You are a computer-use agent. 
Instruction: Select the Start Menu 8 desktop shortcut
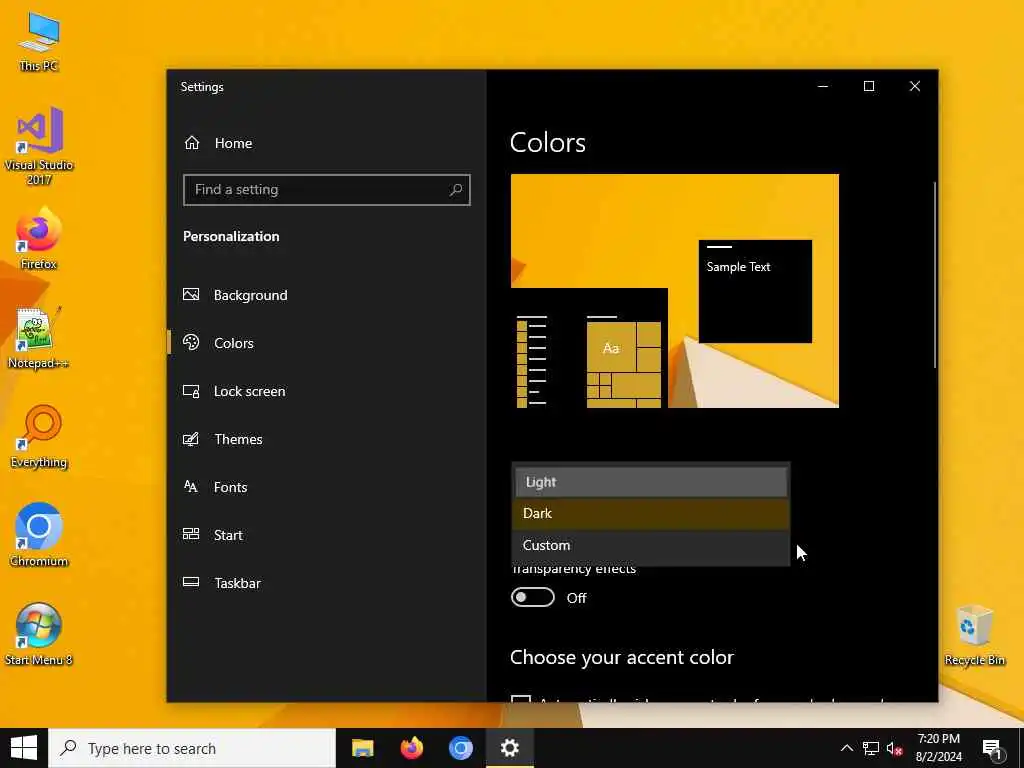[39, 634]
